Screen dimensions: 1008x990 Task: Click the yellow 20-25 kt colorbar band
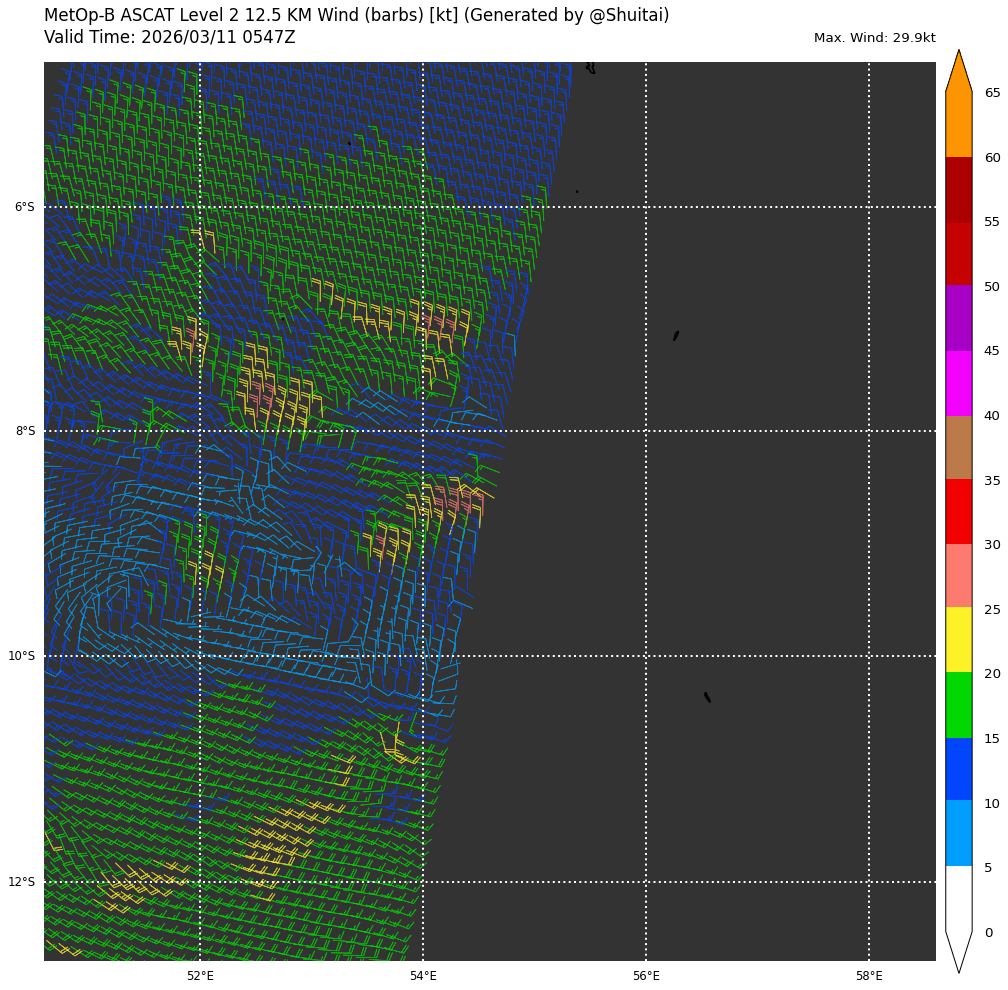click(958, 640)
